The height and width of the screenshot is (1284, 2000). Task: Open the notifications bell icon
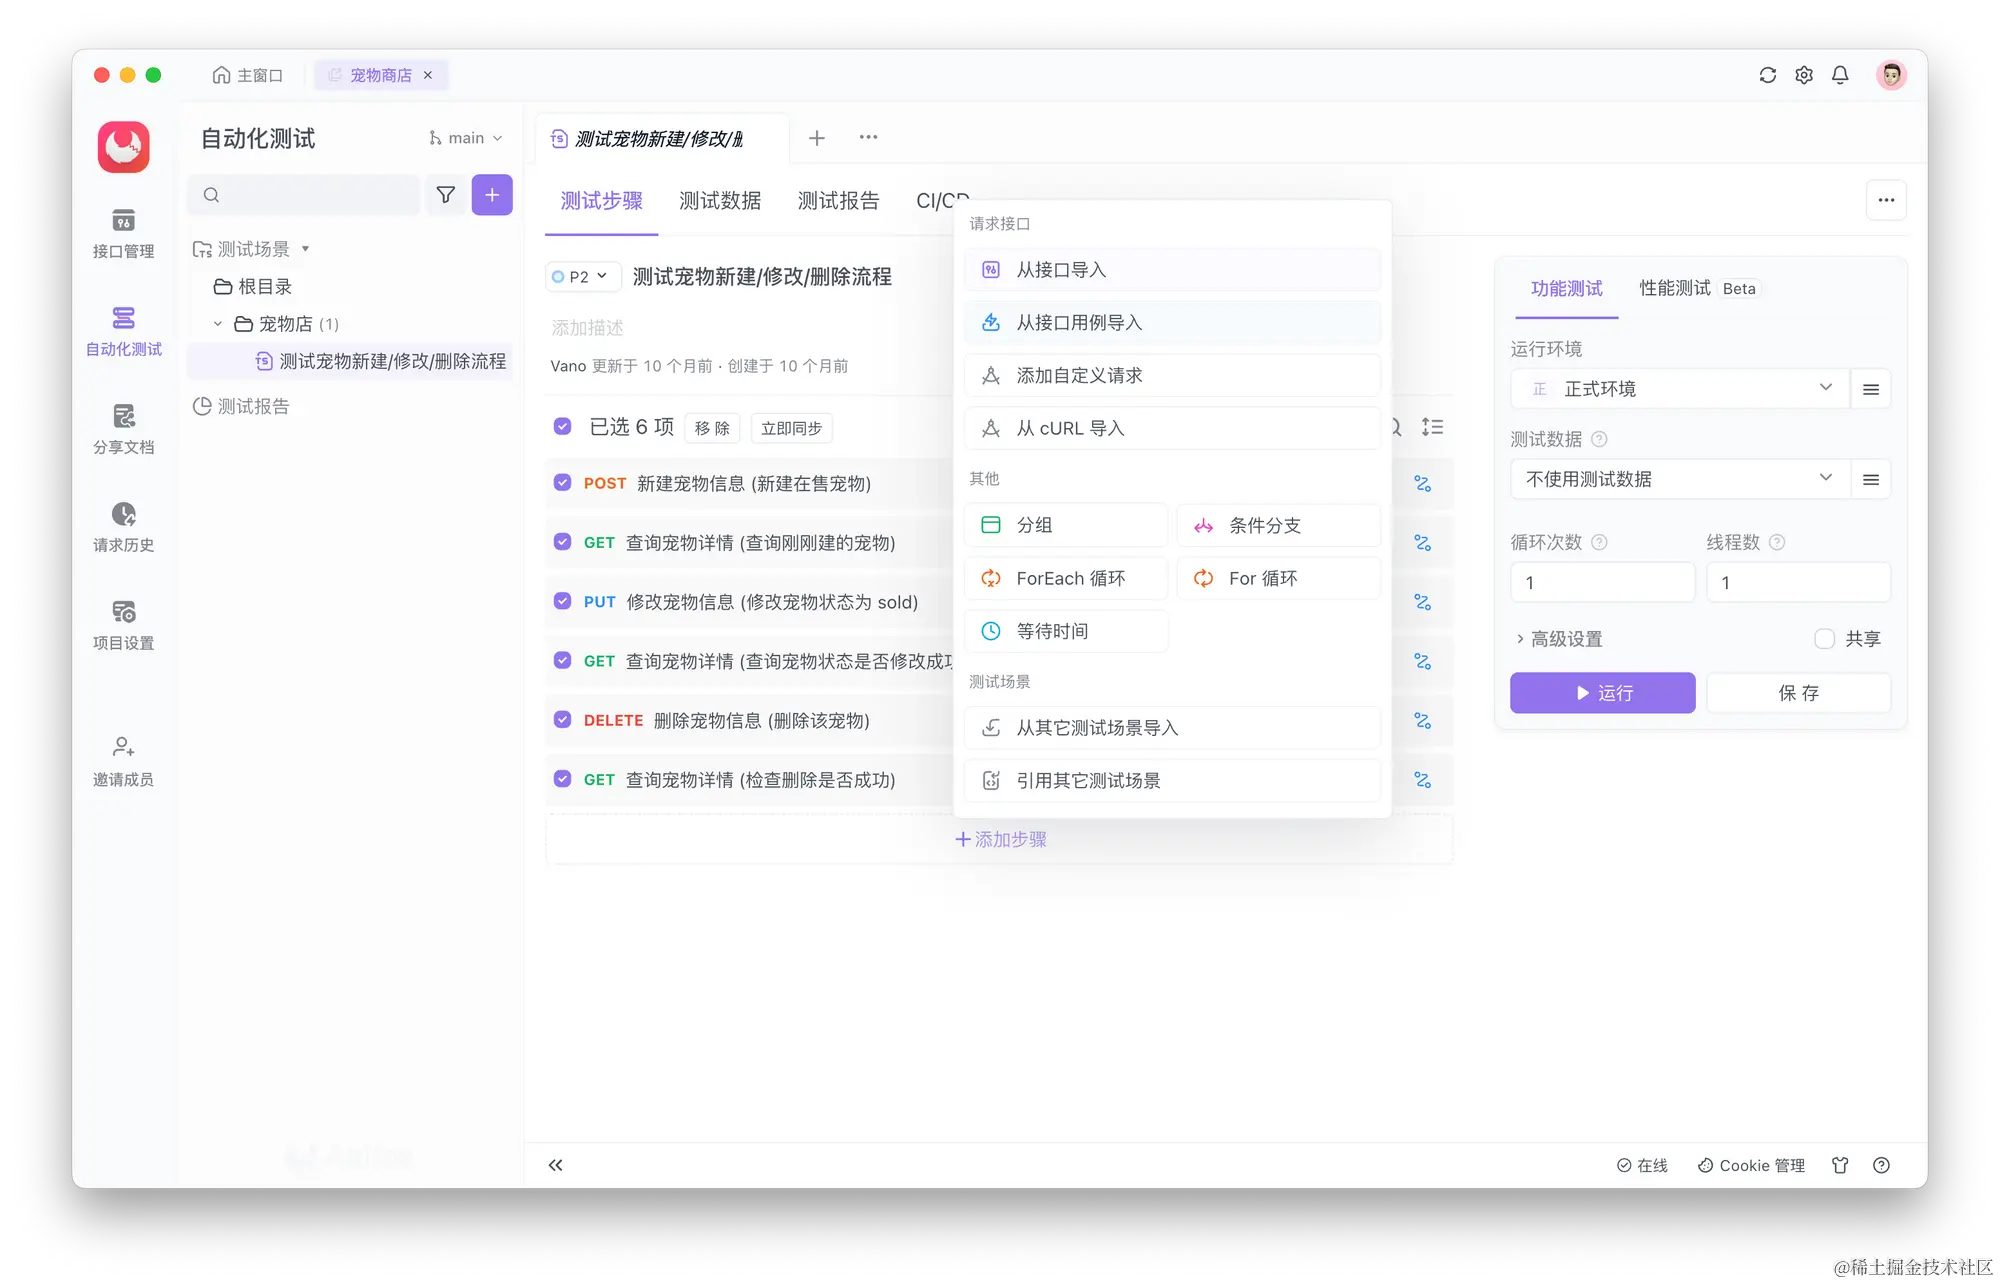[x=1839, y=75]
